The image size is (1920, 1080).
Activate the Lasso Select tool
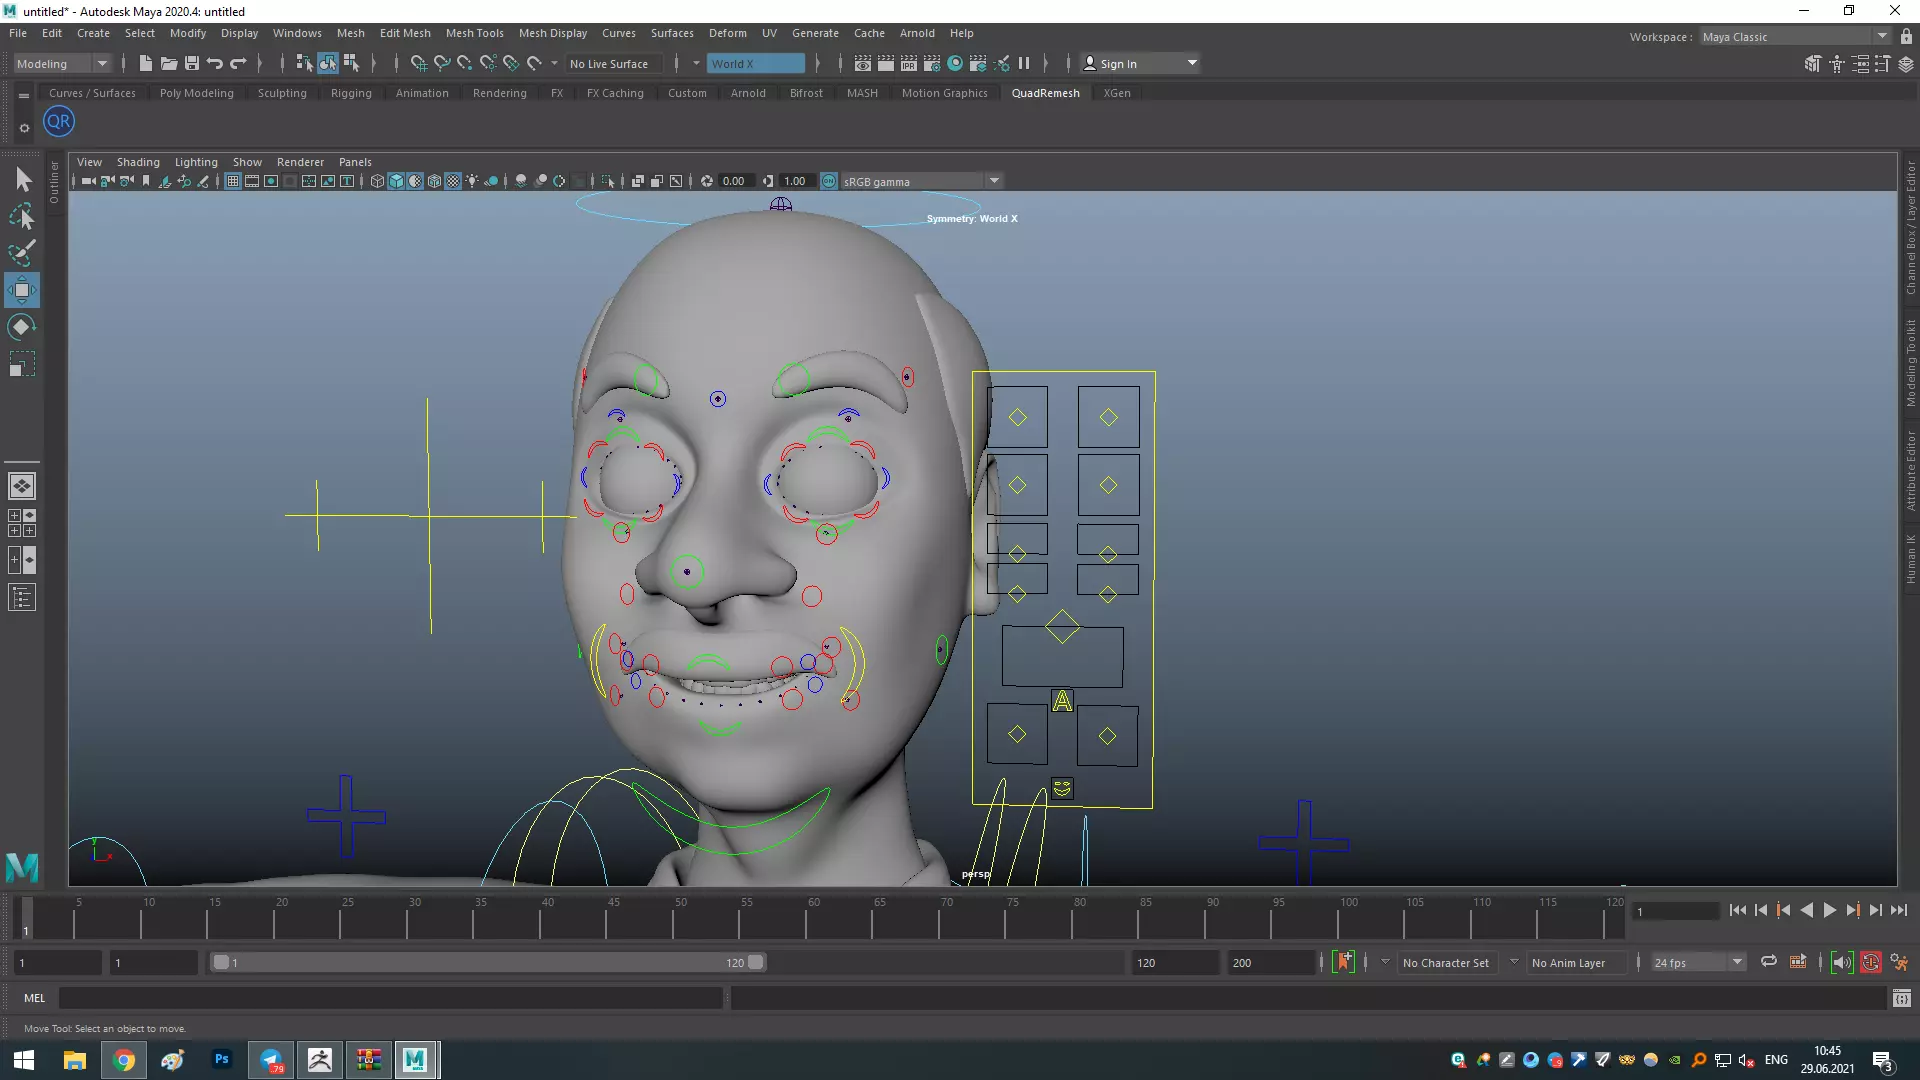click(22, 217)
